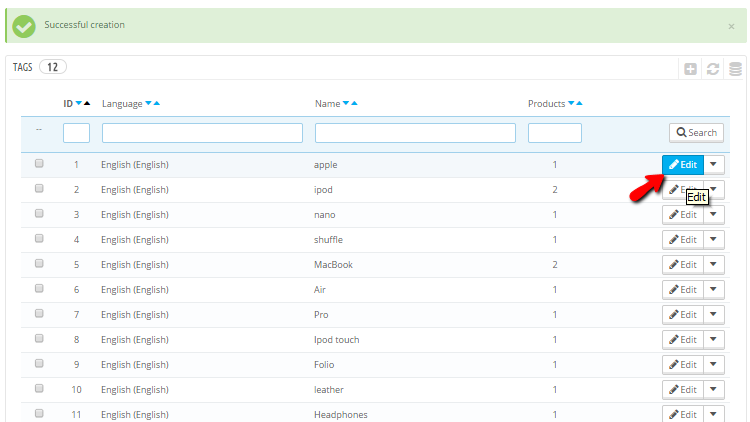
Task: Tick the checkbox next to leather tag
Action: pyautogui.click(x=39, y=389)
